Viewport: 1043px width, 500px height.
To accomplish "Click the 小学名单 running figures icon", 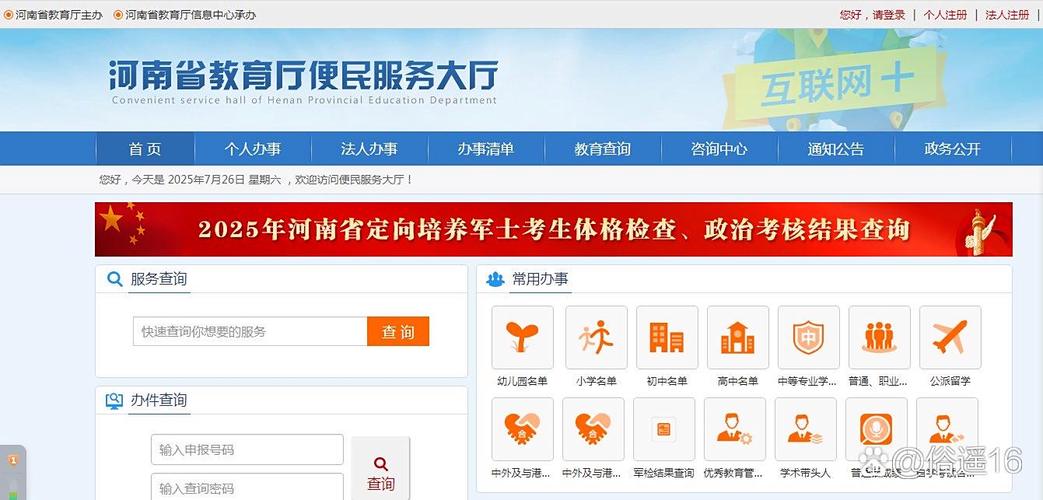I will click(x=596, y=337).
